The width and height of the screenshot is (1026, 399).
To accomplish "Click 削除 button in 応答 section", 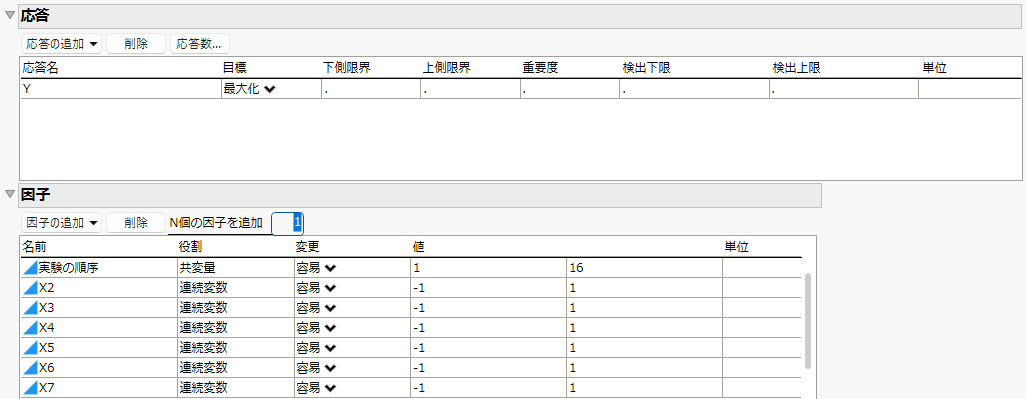I will pos(136,44).
